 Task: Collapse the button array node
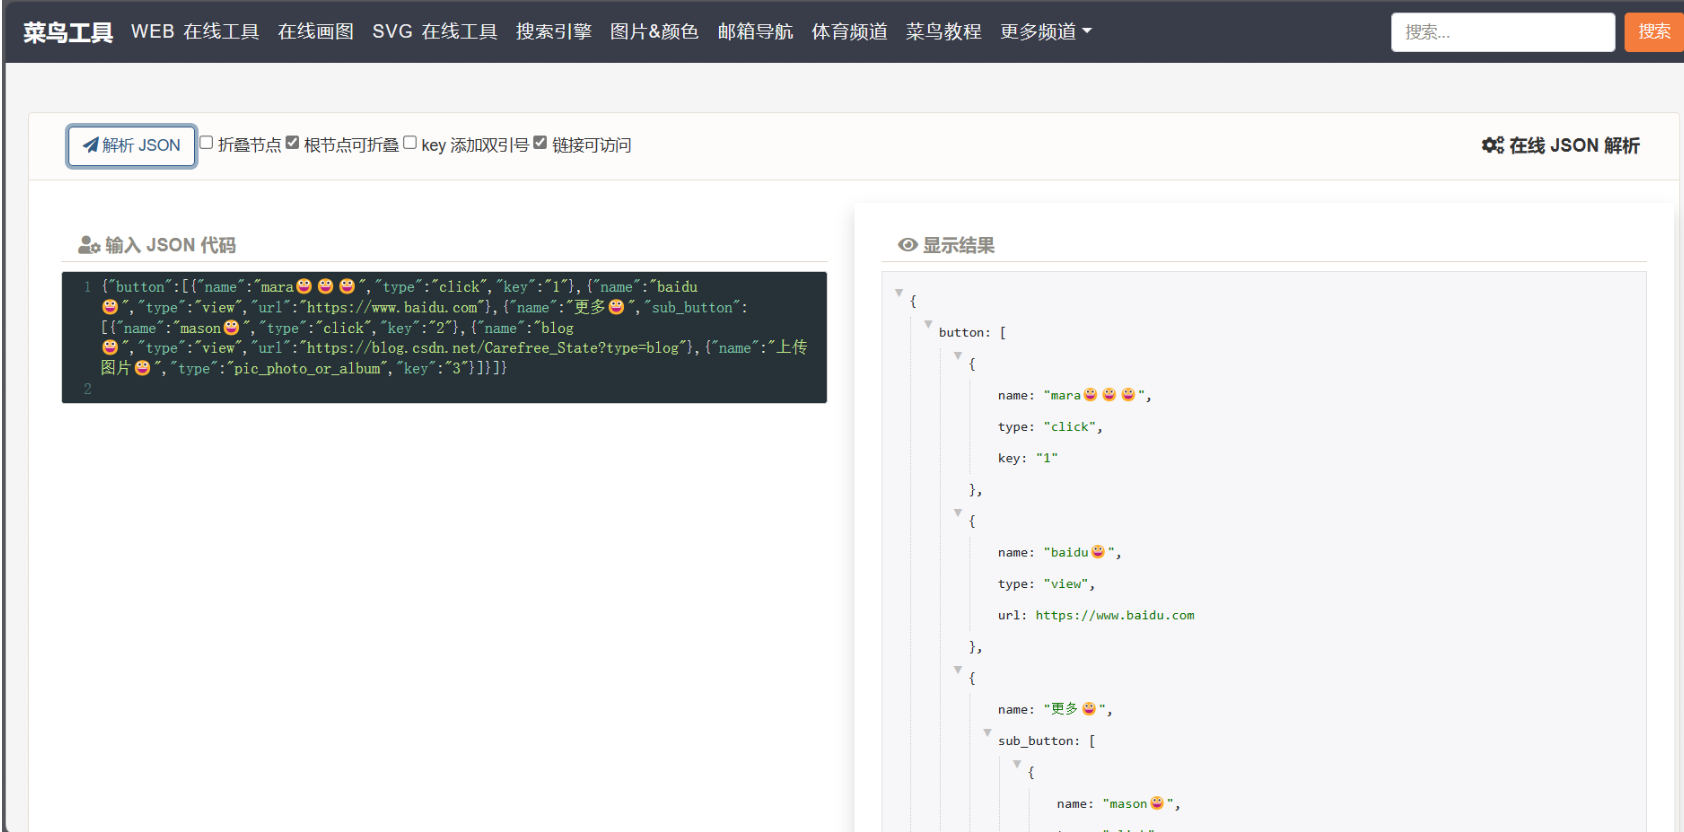coord(928,324)
